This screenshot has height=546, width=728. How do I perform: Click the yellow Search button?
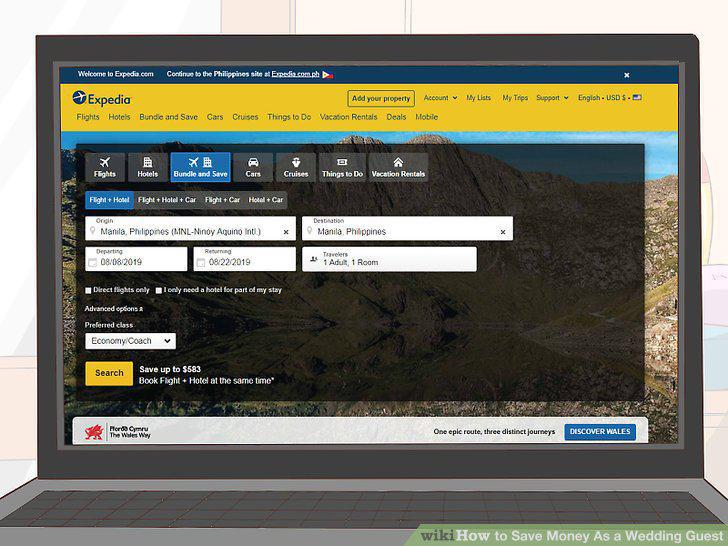click(x=109, y=373)
